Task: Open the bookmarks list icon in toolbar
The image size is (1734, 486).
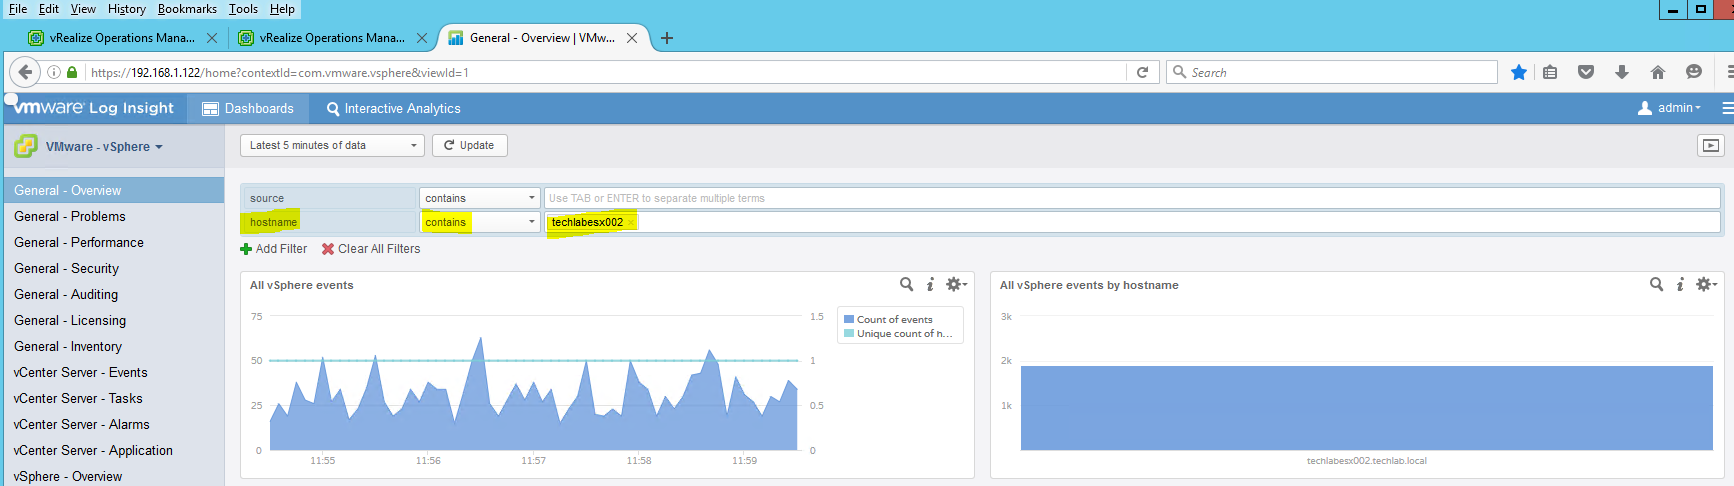Action: tap(1550, 72)
